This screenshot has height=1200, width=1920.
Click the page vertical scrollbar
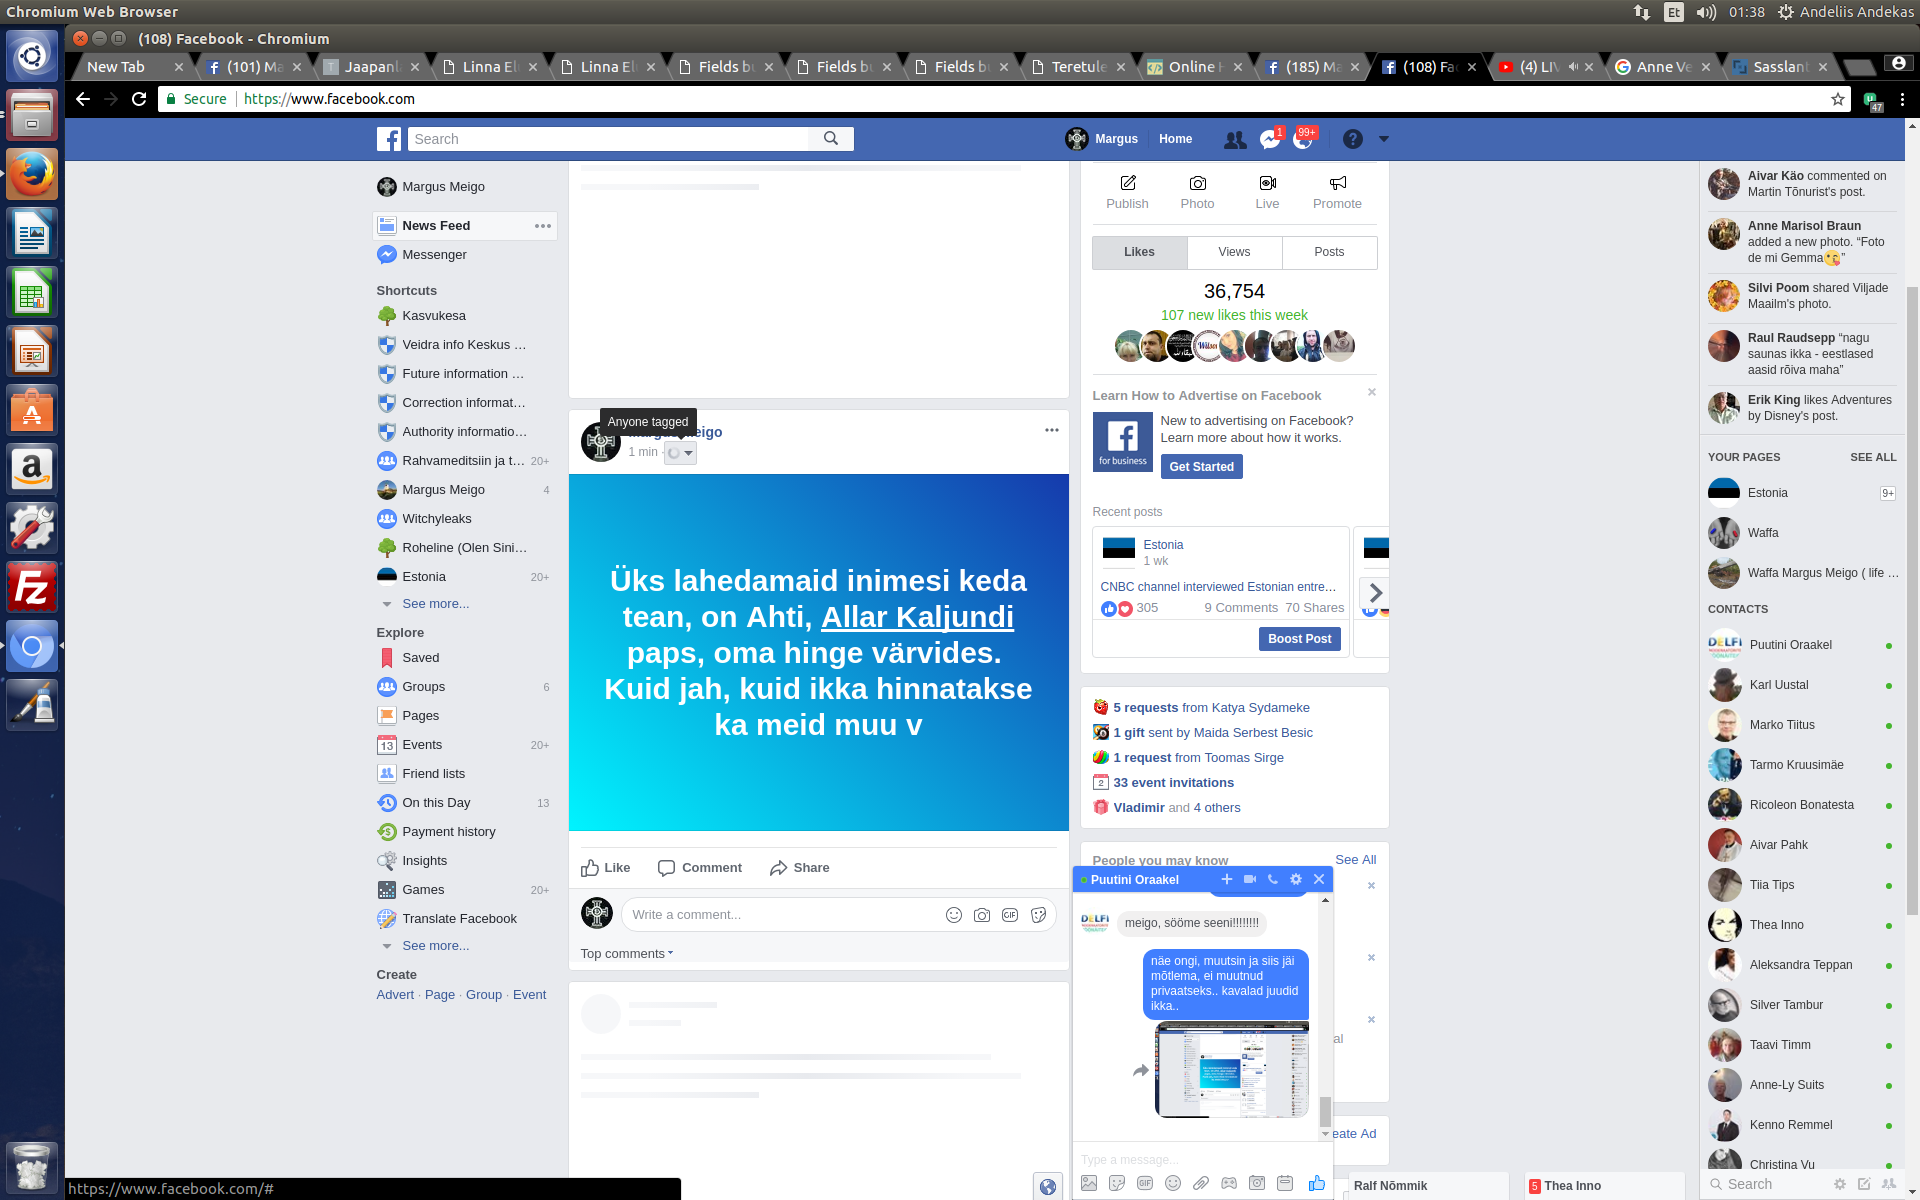tap(1912, 600)
